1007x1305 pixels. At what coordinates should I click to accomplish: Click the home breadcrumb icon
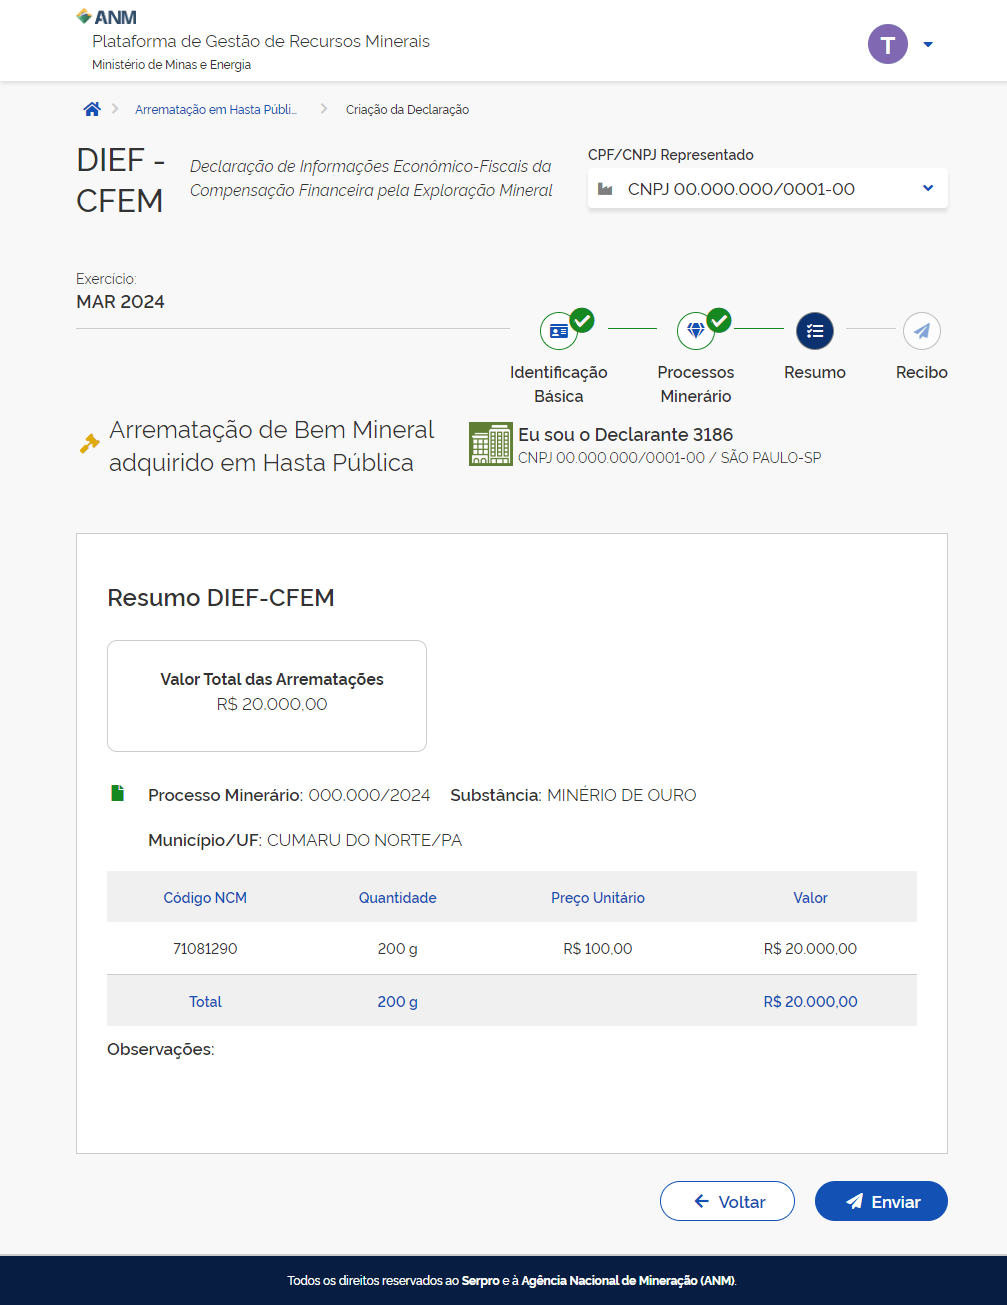pos(92,109)
